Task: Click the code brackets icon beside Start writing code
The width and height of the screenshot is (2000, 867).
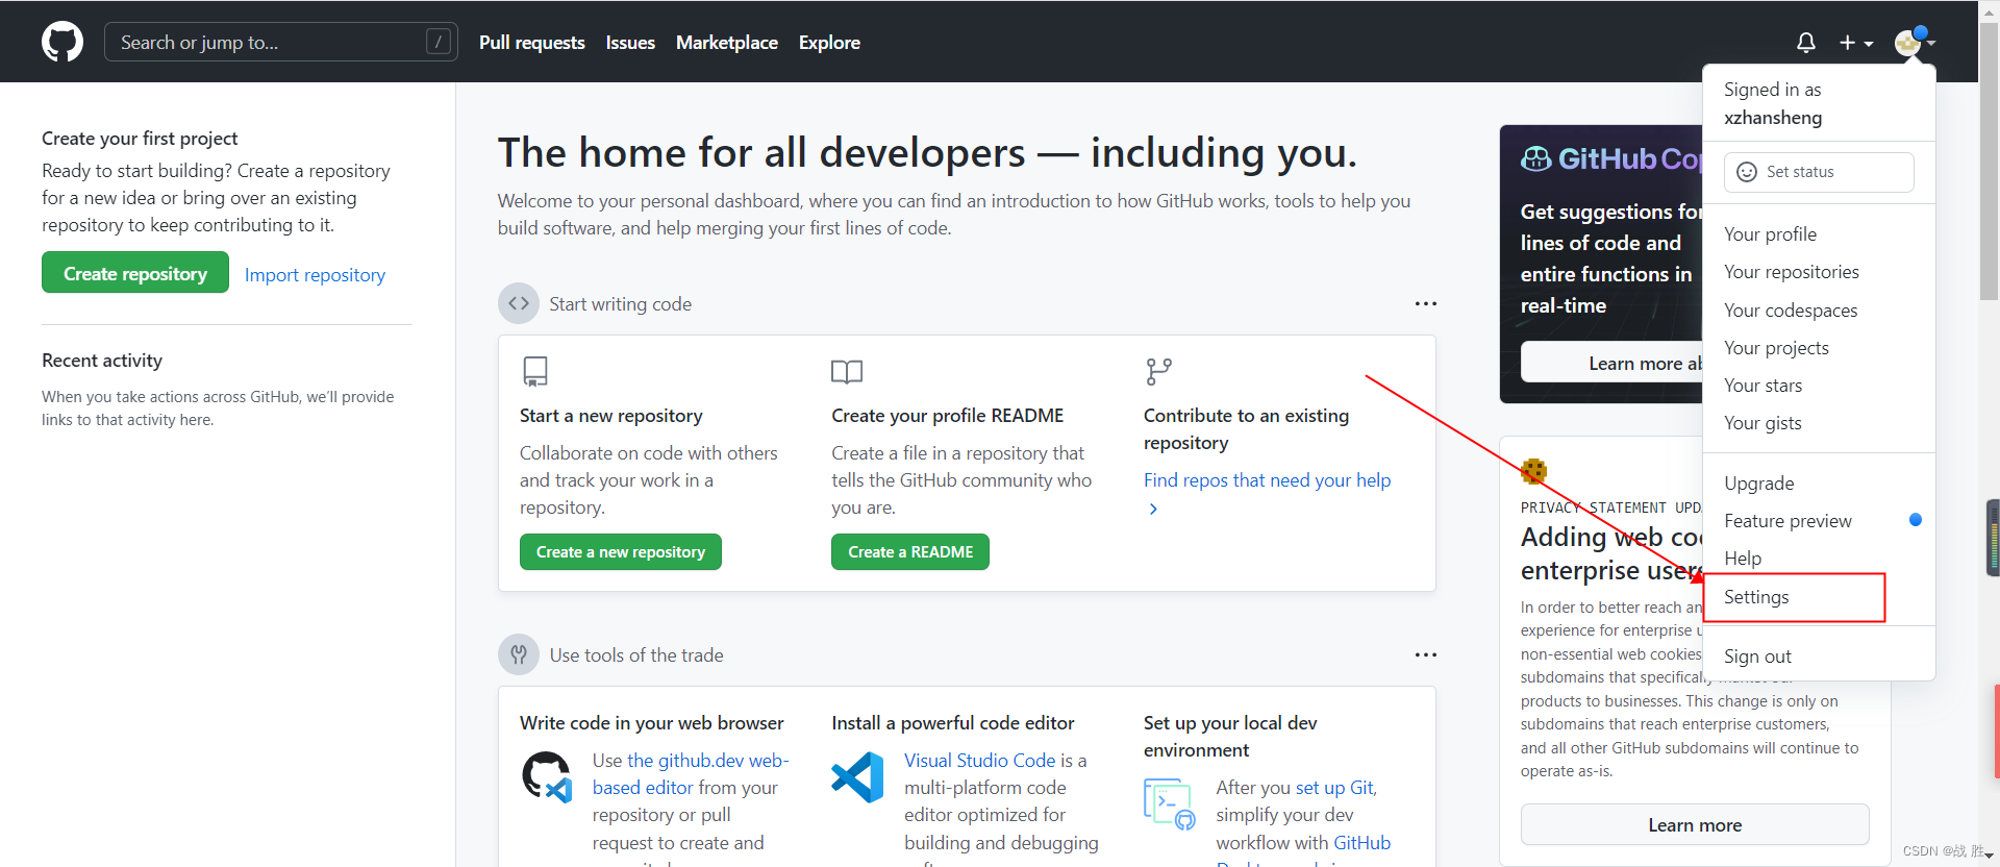Action: tap(518, 303)
